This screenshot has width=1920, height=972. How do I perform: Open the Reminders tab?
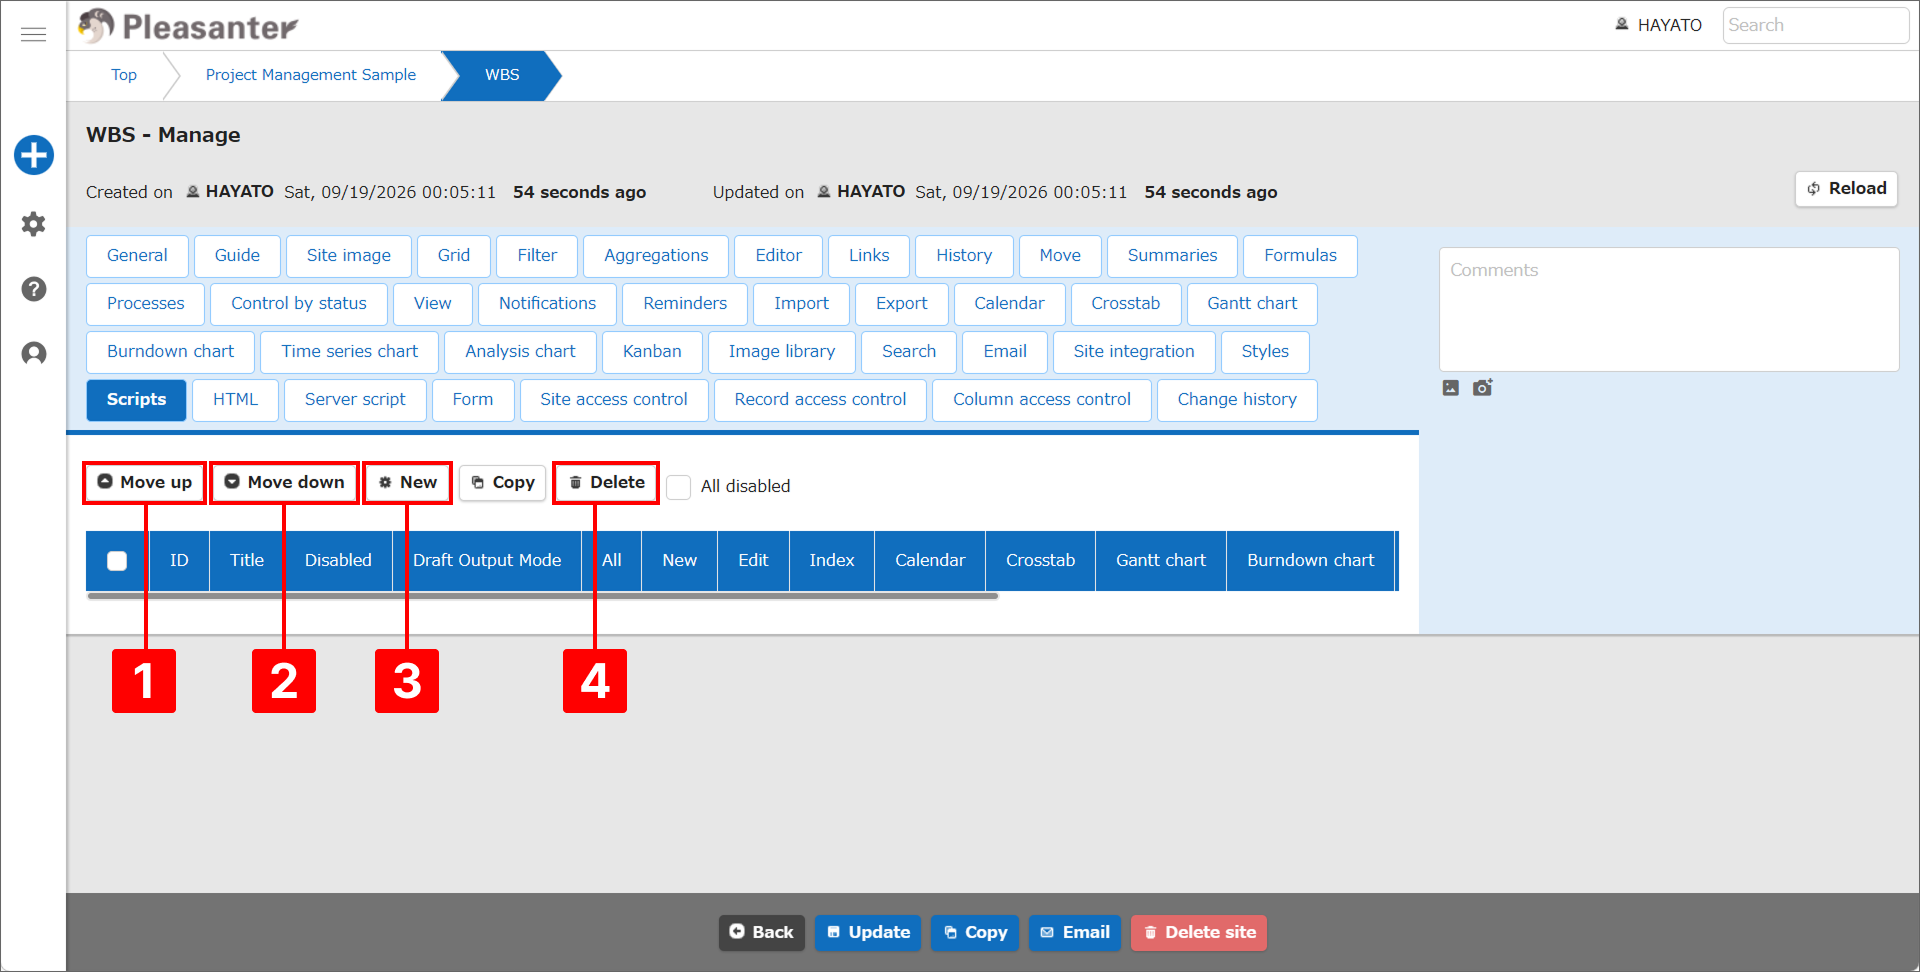click(x=685, y=304)
